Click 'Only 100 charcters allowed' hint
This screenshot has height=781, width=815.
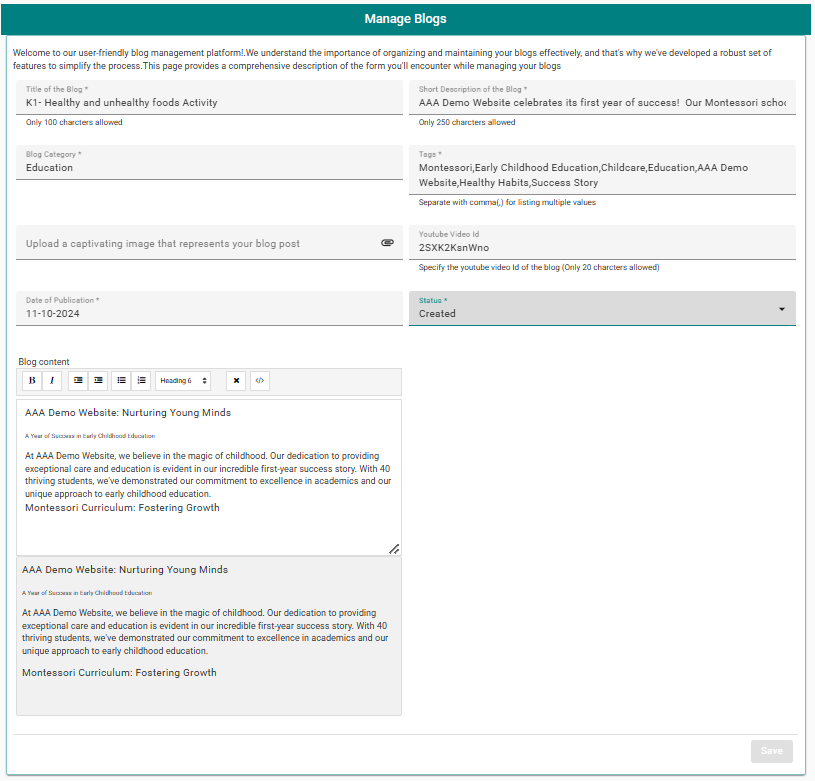pos(74,122)
